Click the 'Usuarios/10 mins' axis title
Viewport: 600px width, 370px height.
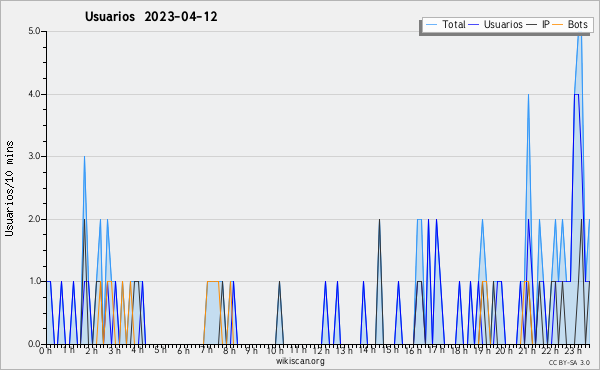click(9, 188)
